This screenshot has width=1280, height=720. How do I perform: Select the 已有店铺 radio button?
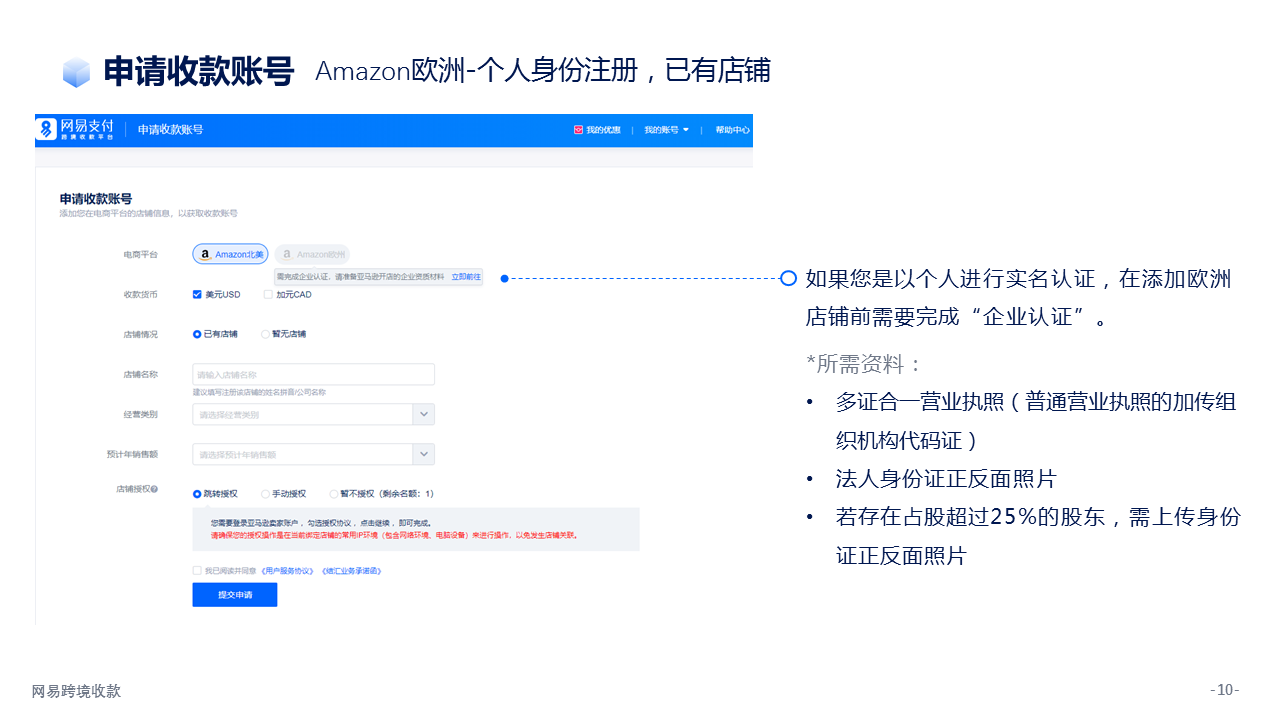197,334
